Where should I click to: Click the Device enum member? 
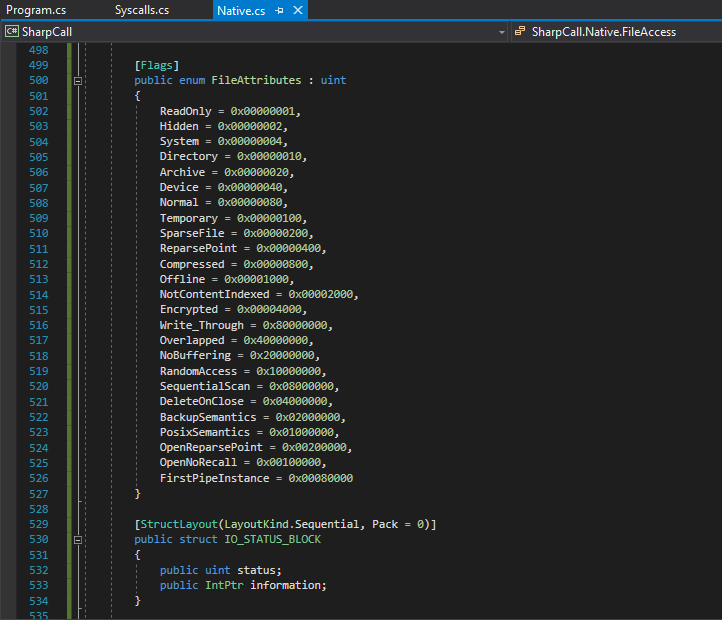click(x=179, y=187)
